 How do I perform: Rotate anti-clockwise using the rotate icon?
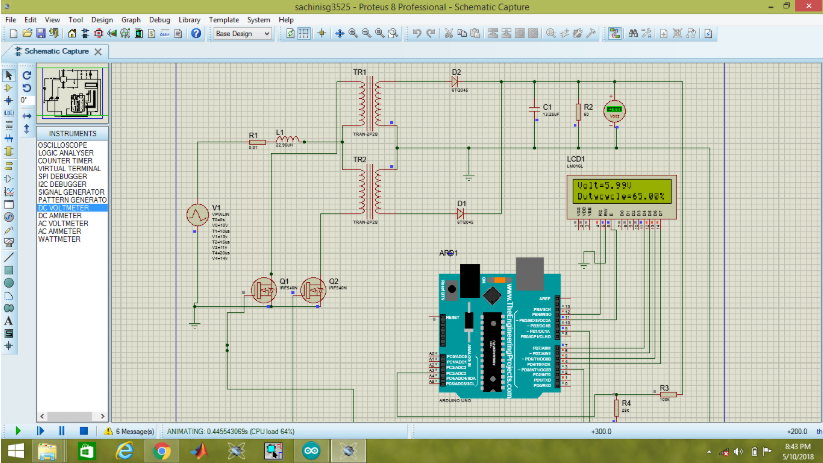coord(27,88)
